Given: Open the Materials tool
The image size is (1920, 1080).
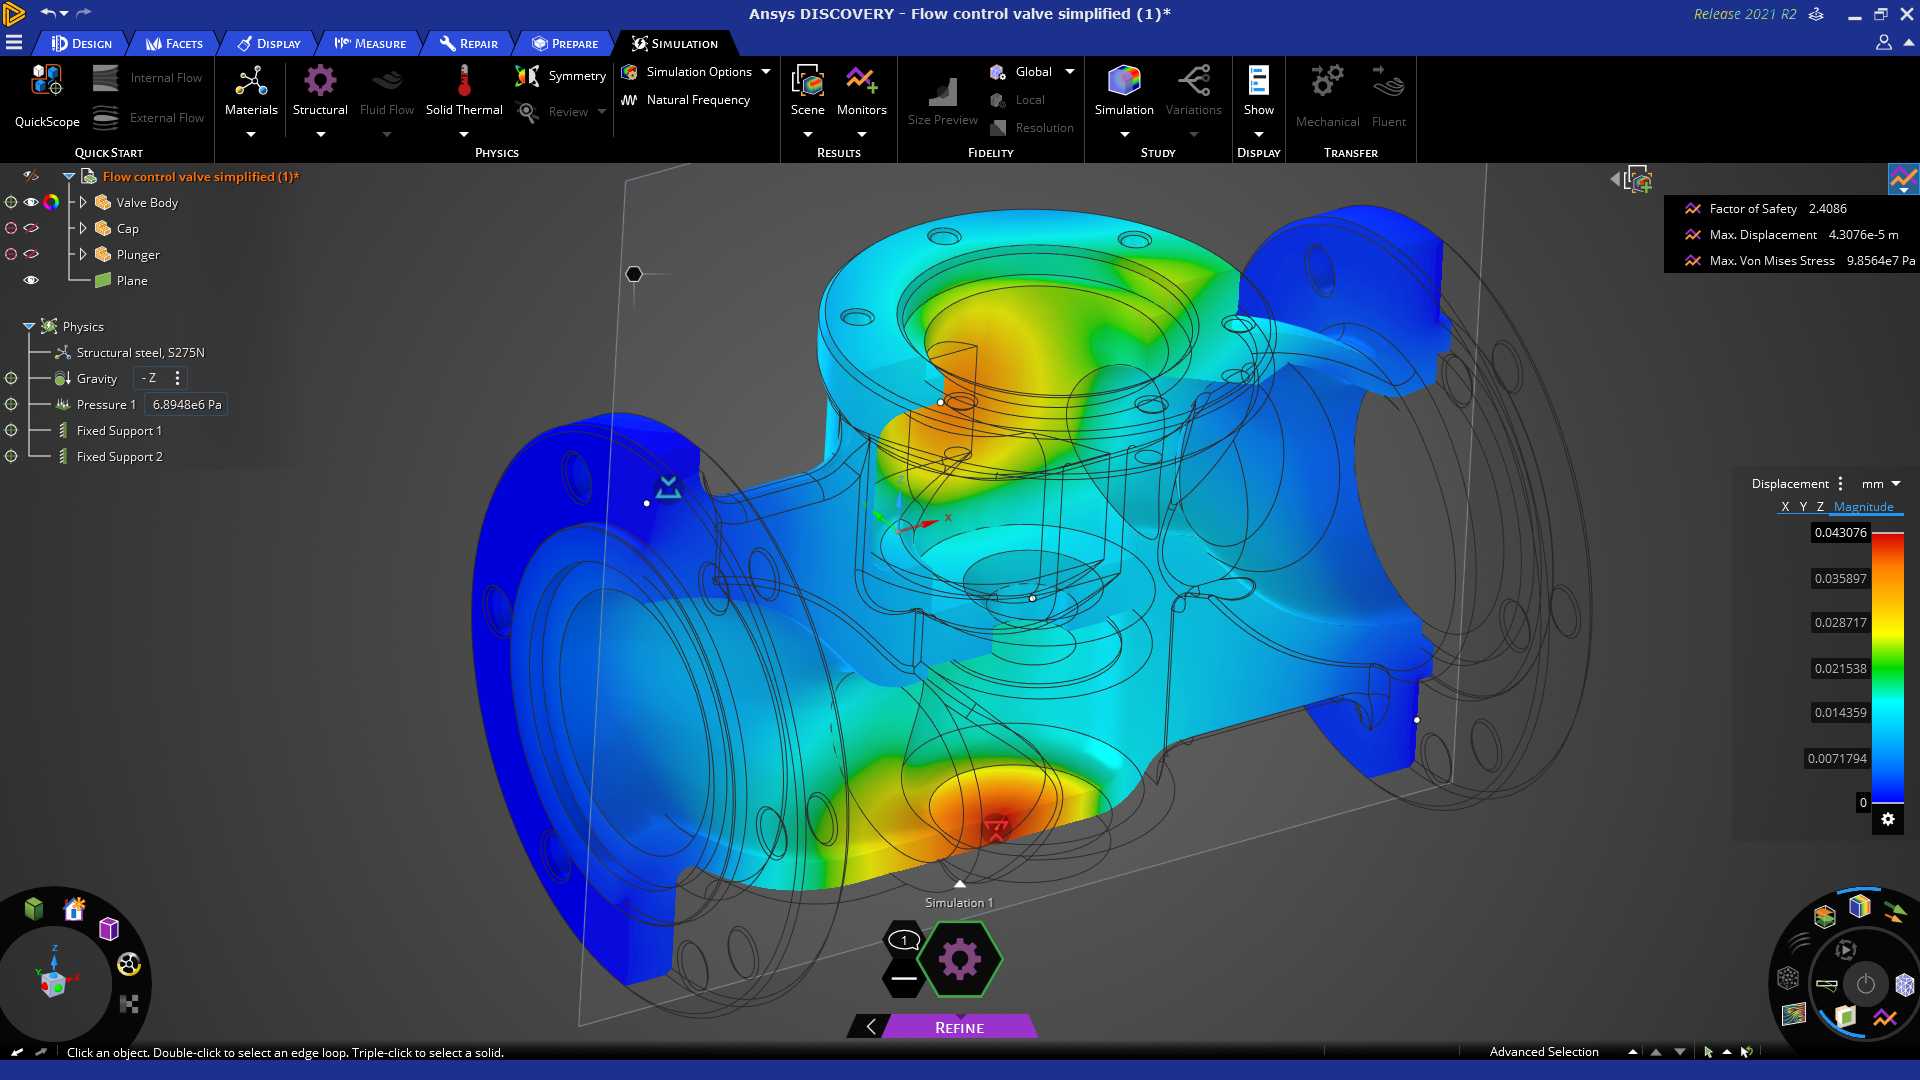Looking at the screenshot, I should (251, 92).
